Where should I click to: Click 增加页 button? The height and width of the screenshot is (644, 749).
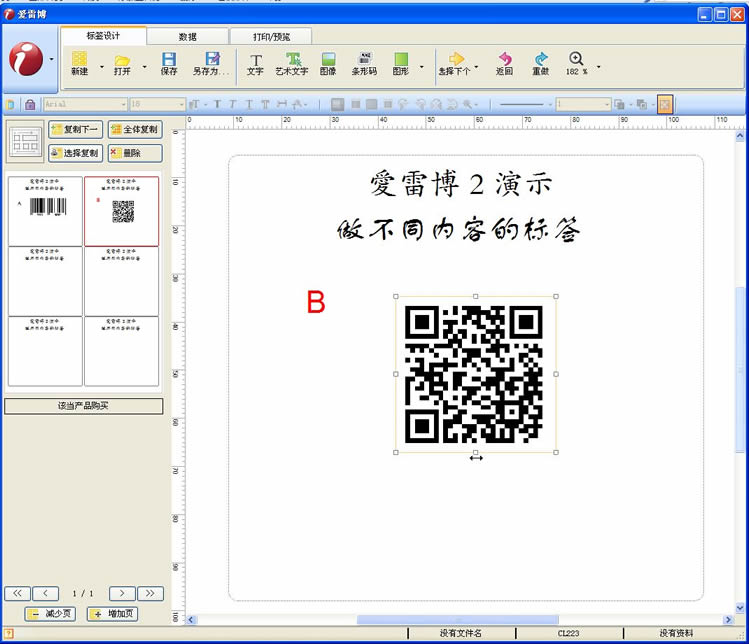pos(112,613)
